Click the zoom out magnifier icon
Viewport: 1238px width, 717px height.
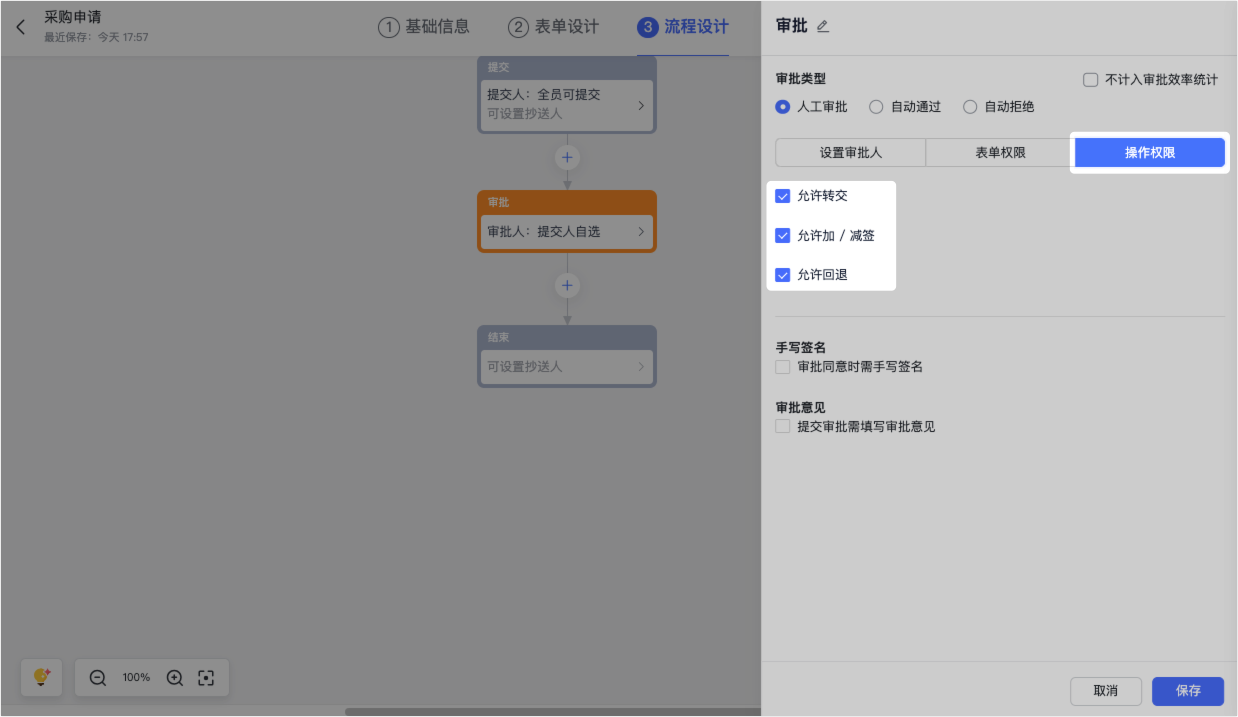click(98, 678)
